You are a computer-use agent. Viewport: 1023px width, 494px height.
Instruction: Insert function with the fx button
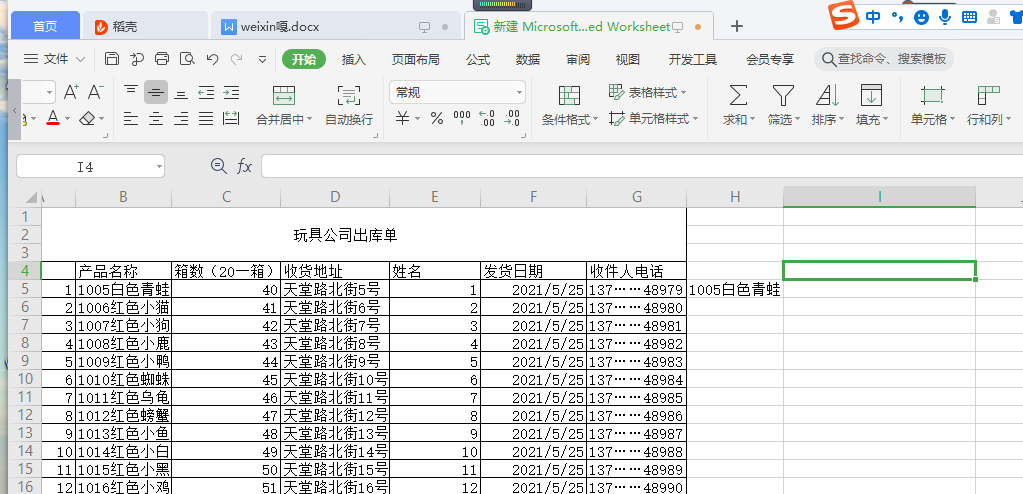pos(245,166)
